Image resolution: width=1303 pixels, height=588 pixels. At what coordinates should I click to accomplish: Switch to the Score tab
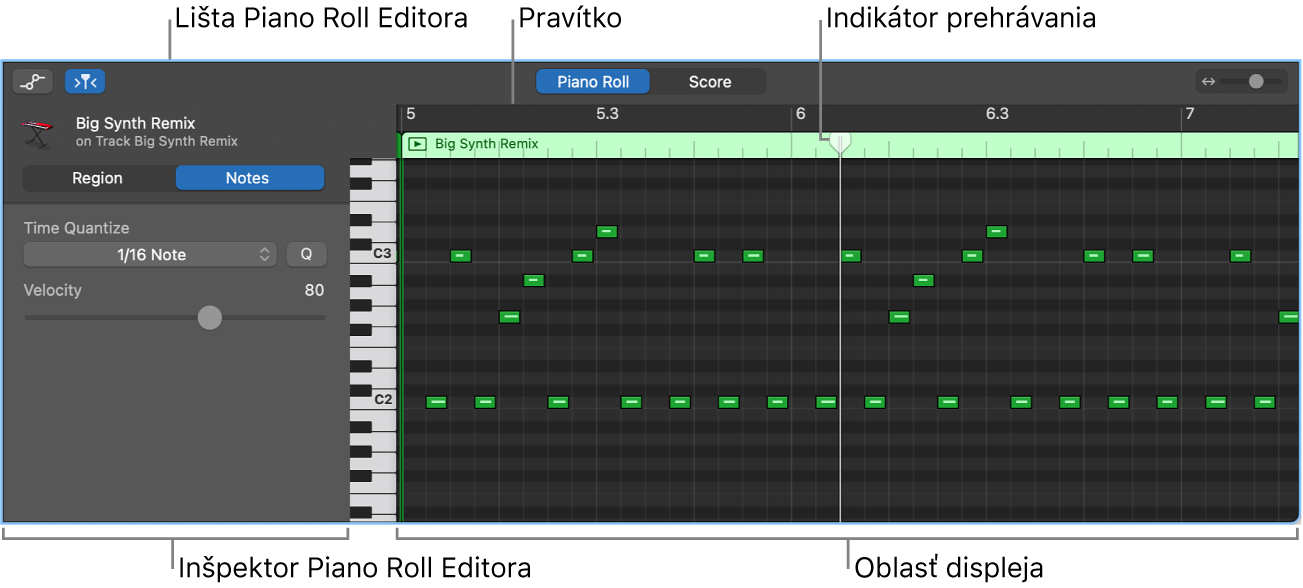click(x=709, y=81)
